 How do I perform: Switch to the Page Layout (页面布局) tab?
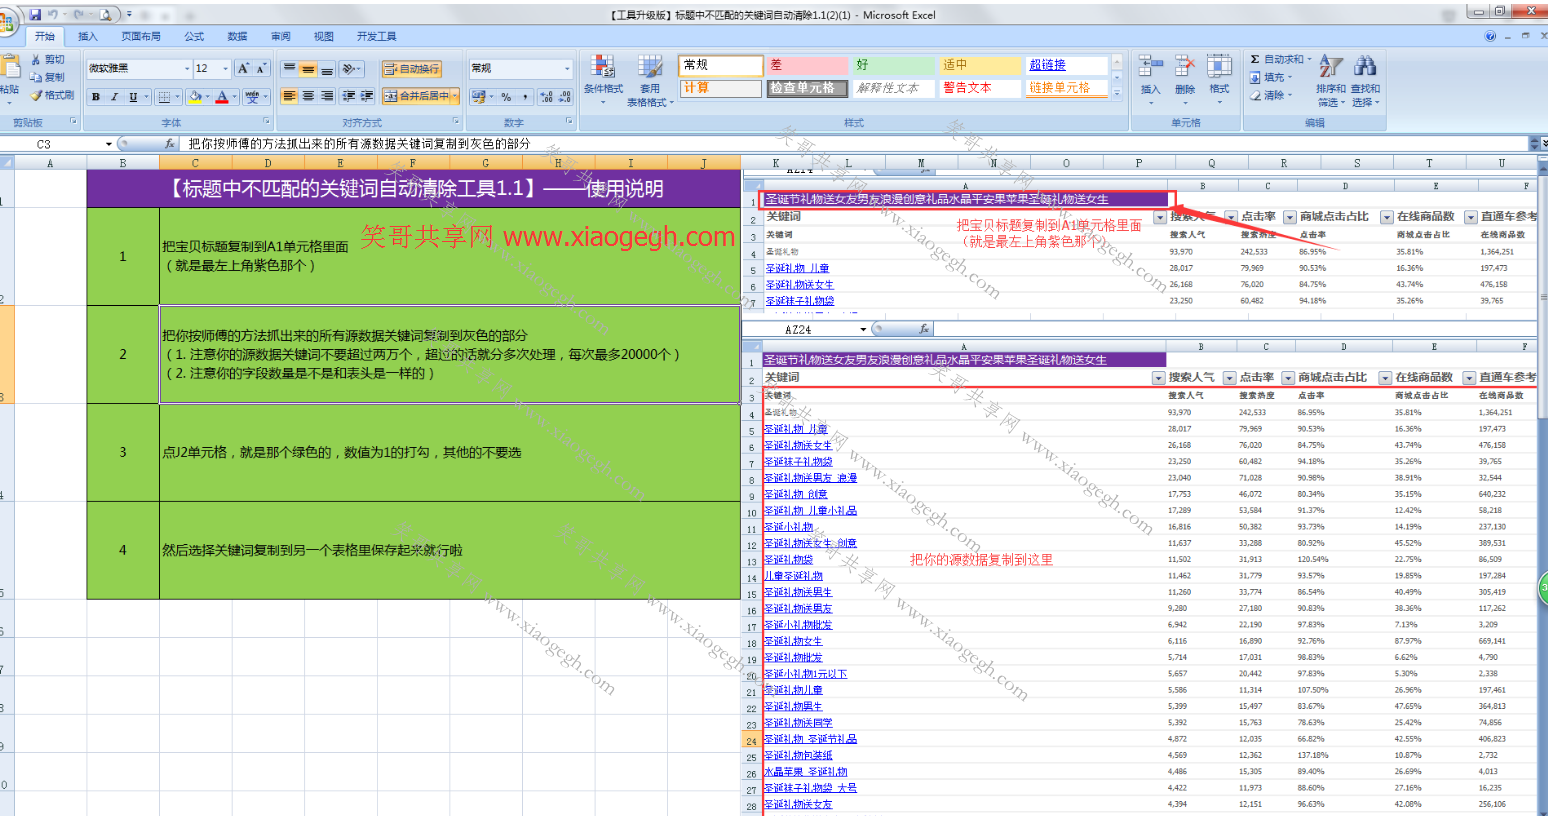141,36
